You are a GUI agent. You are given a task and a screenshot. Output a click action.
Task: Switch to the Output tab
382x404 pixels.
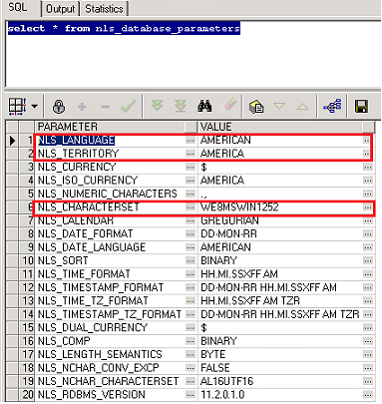click(x=60, y=9)
